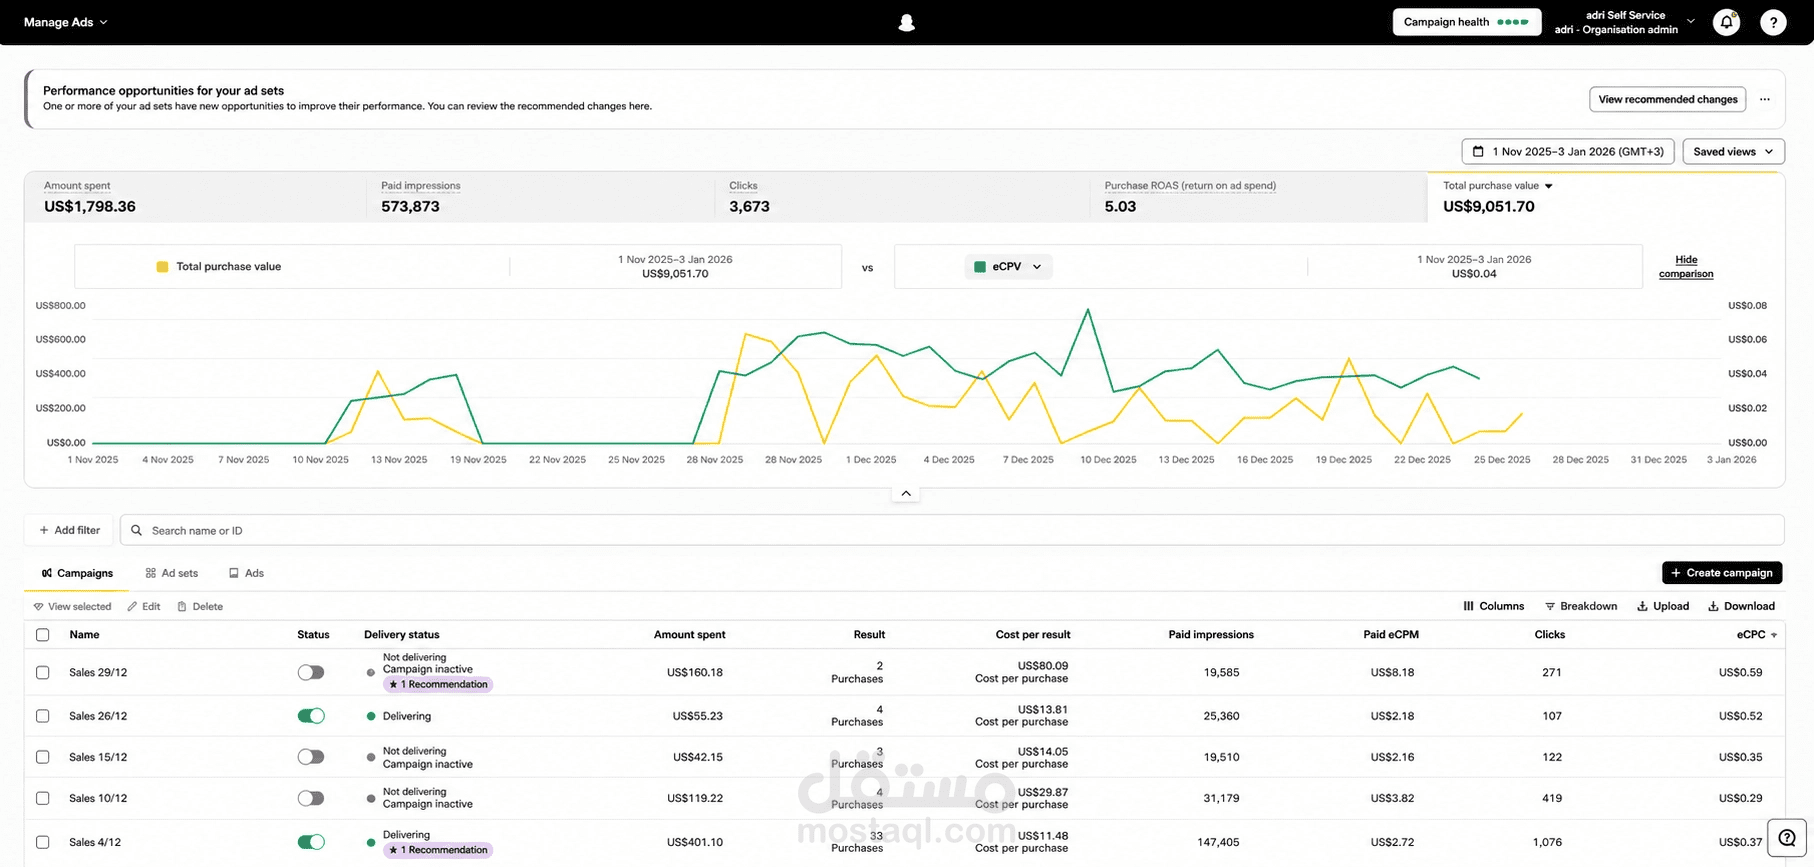Image resolution: width=1814 pixels, height=867 pixels.
Task: Check the Sales 4/12 row checkbox
Action: (x=42, y=842)
